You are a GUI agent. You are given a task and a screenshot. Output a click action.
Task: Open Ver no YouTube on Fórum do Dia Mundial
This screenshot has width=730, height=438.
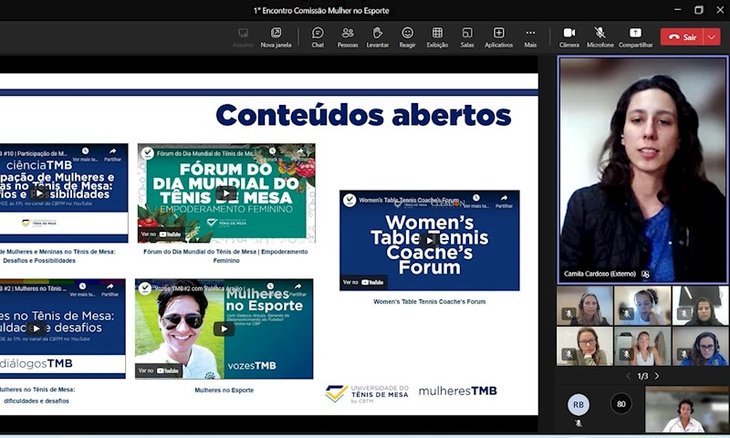click(x=161, y=234)
